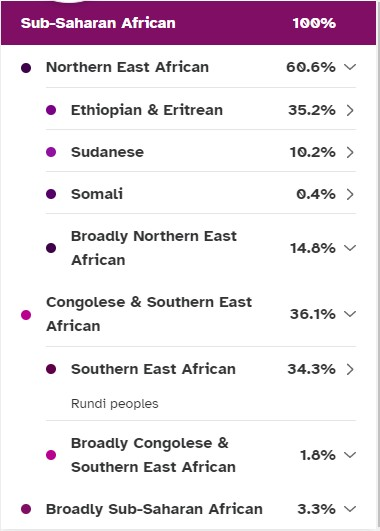Click the Southern East African label

click(x=153, y=369)
